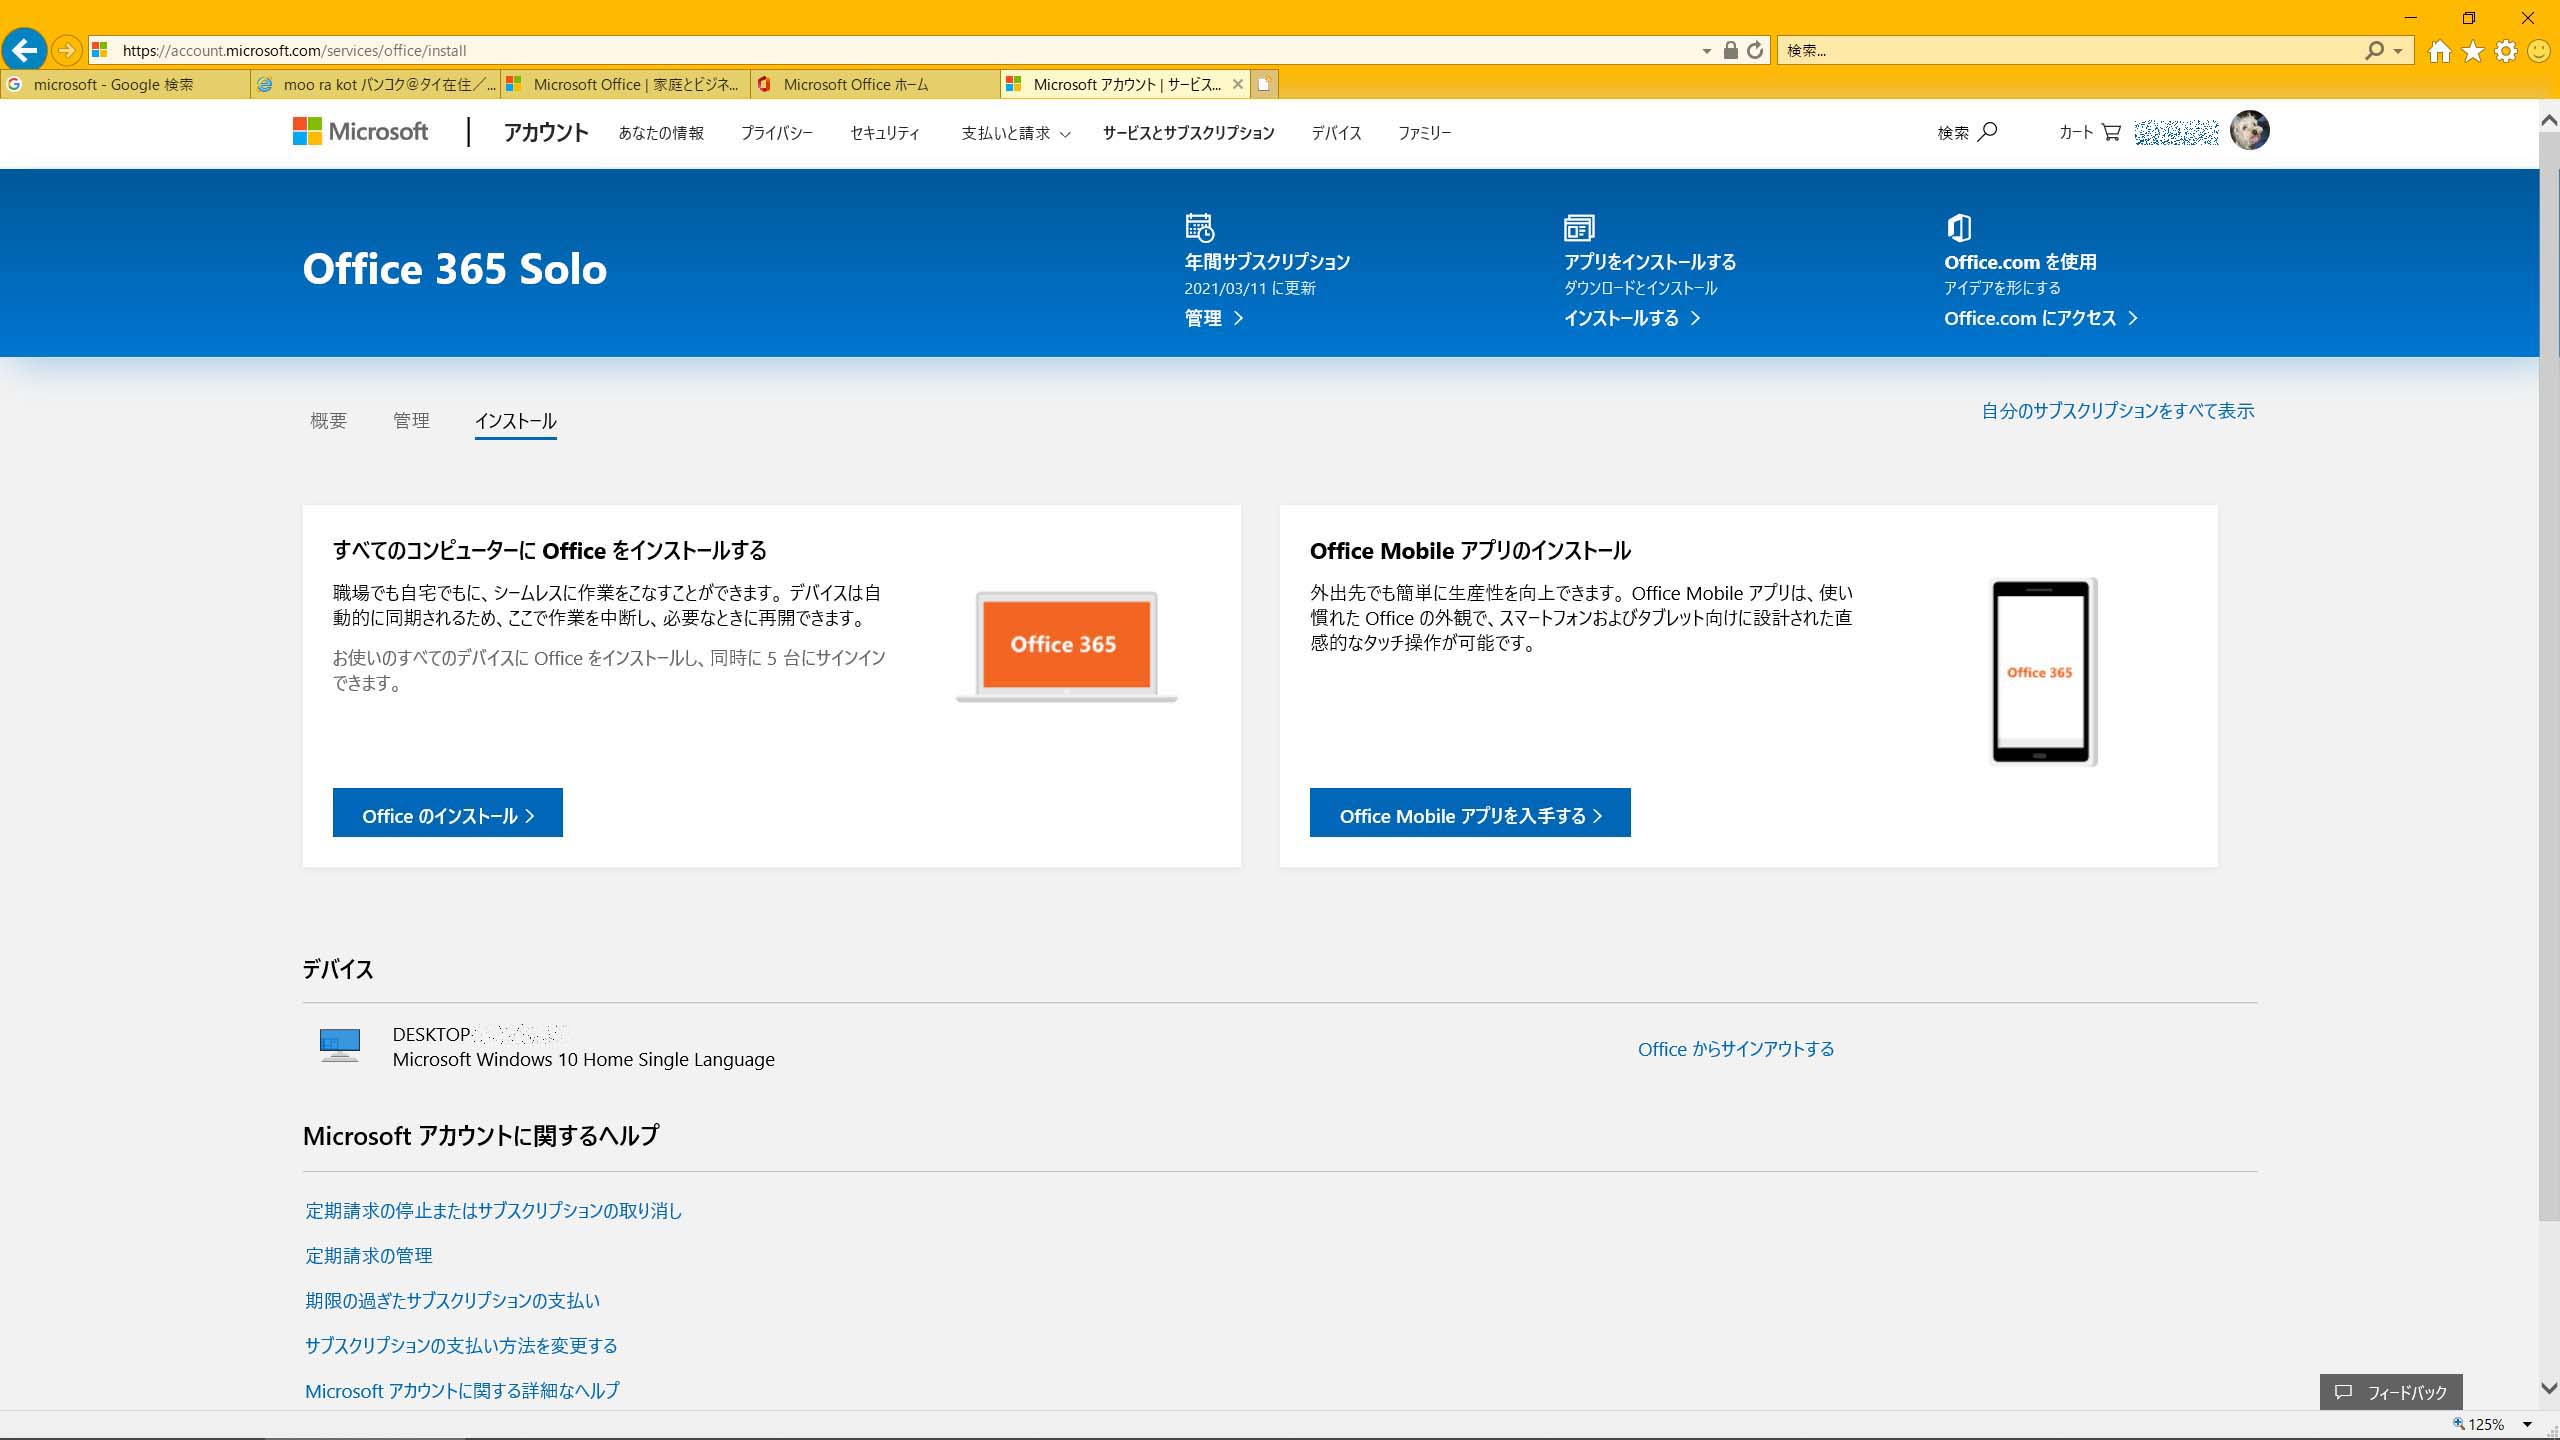Switch to moo ra kot browser tab
Image resolution: width=2560 pixels, height=1440 pixels.
[375, 84]
